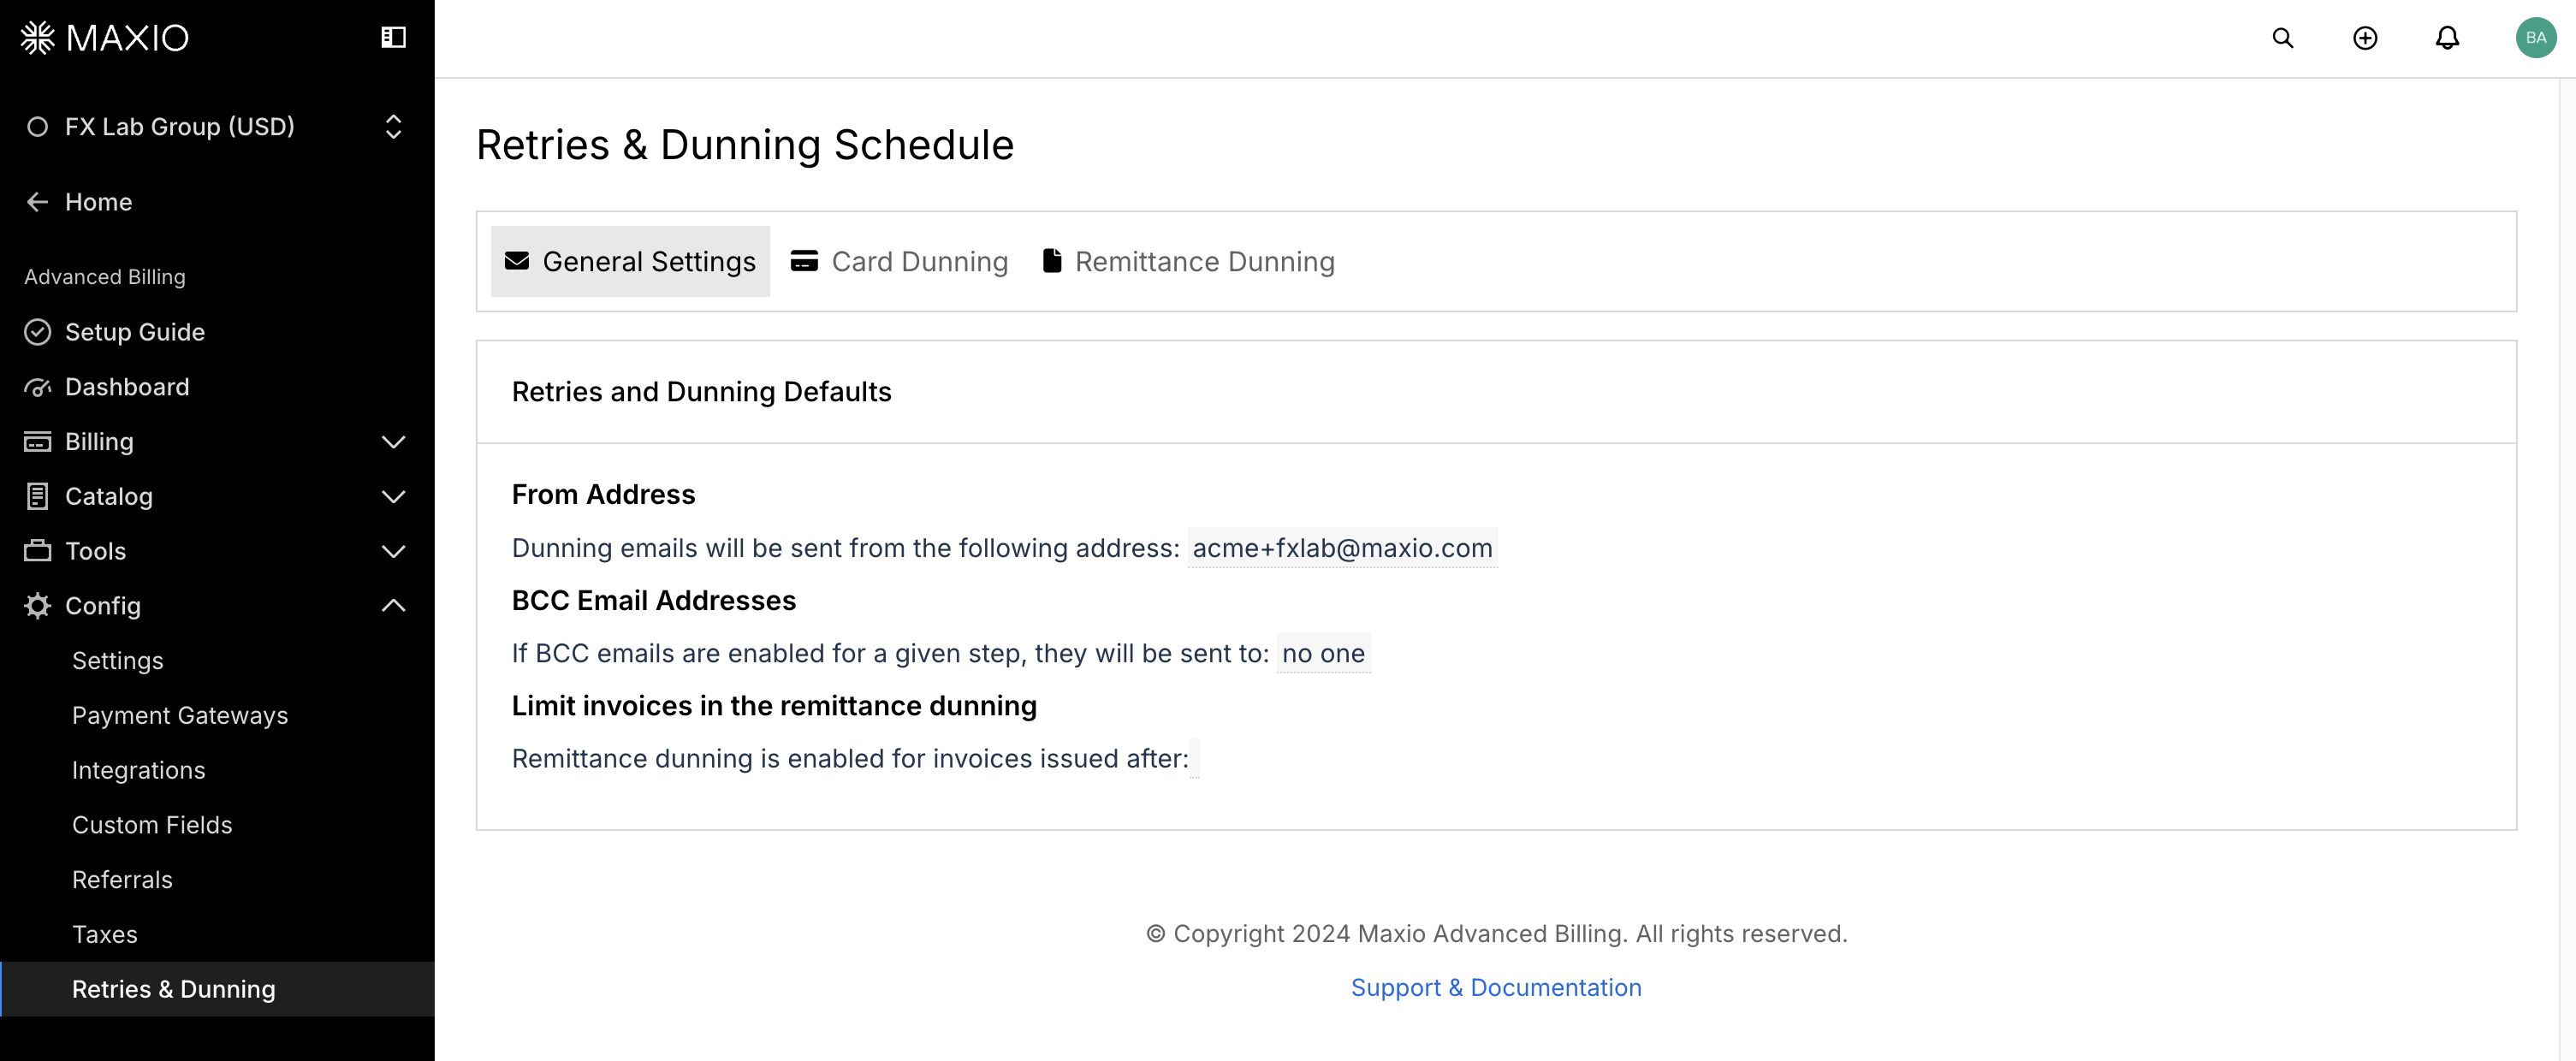
Task: Go back to Home
Action: click(98, 202)
